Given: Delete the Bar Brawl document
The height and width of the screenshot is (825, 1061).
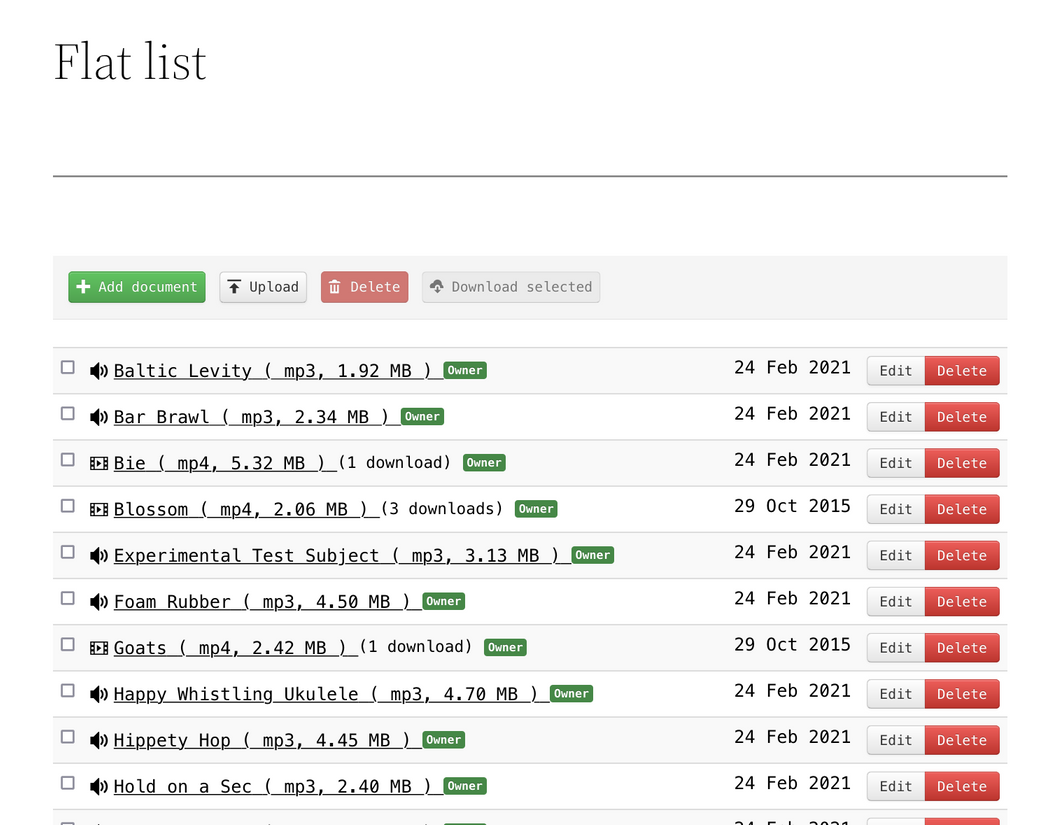Looking at the screenshot, I should (x=962, y=417).
